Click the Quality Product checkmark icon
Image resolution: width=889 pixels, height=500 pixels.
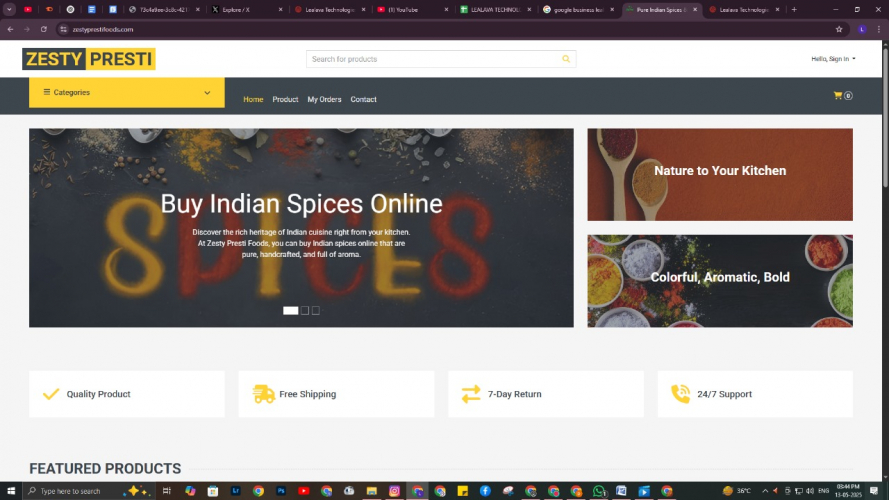(x=51, y=394)
